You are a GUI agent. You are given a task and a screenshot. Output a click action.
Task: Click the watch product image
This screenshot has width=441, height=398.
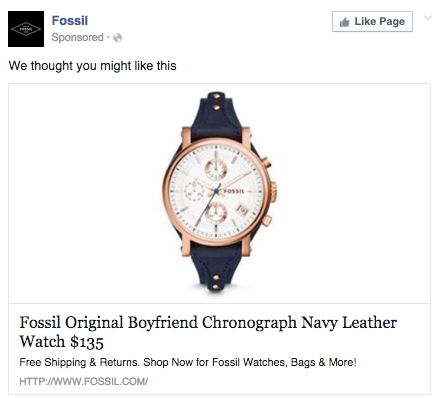[219, 193]
